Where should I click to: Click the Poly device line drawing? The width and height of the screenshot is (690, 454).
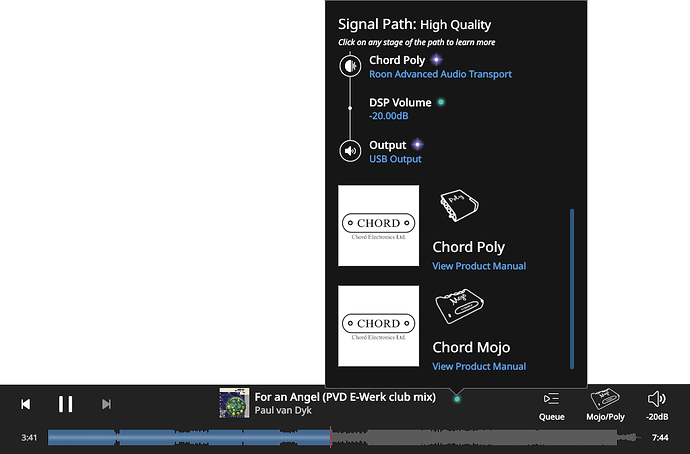[459, 205]
